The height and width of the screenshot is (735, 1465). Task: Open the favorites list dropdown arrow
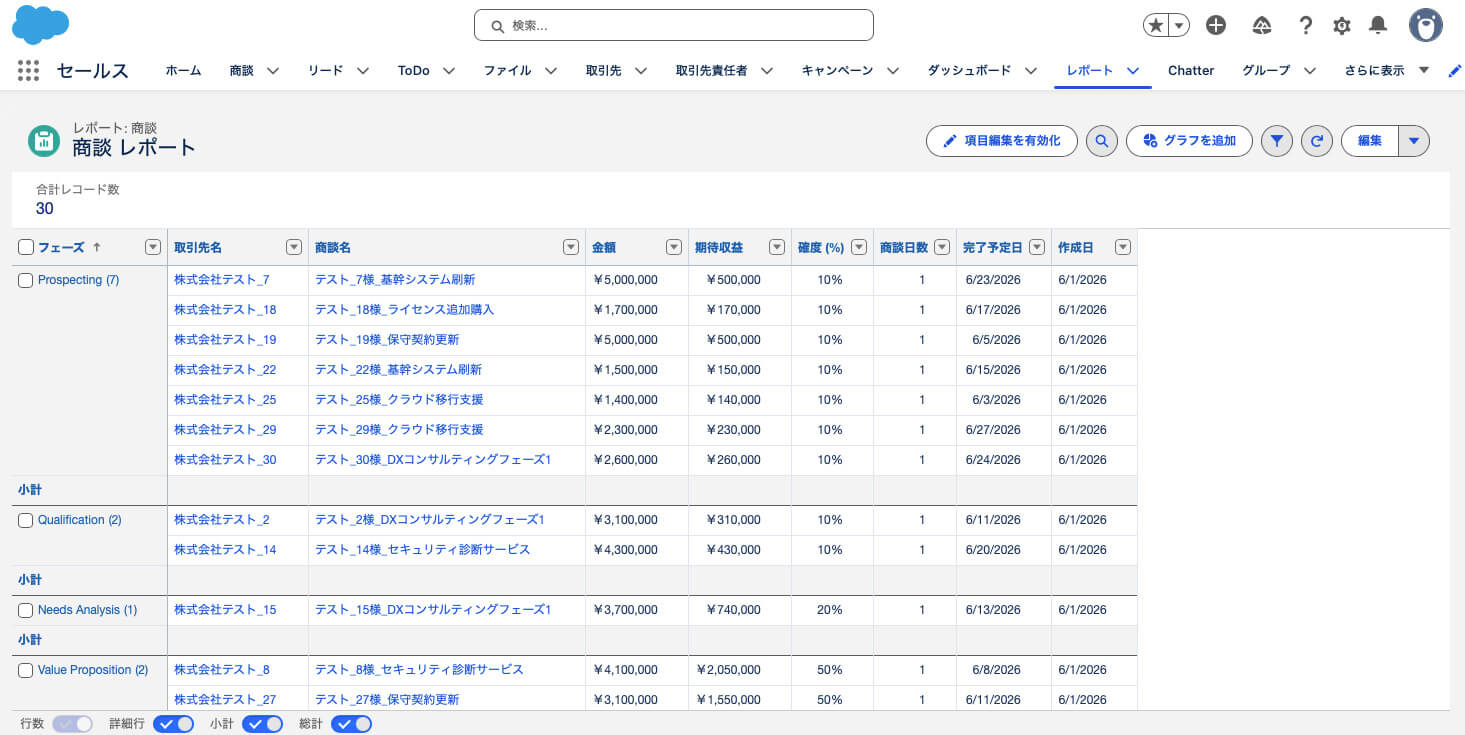point(1179,26)
